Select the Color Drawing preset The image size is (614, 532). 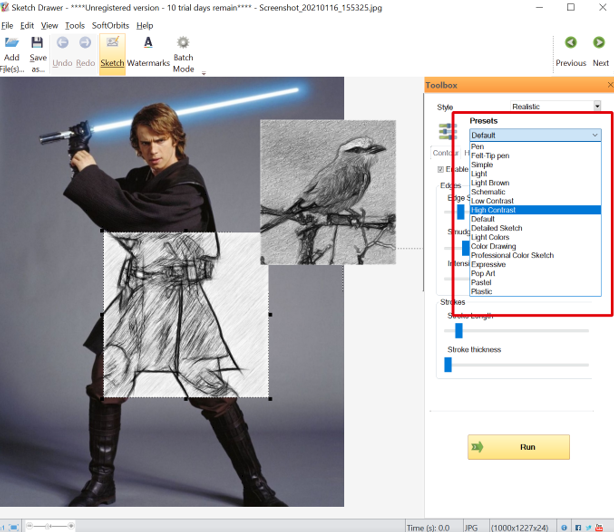(535, 246)
